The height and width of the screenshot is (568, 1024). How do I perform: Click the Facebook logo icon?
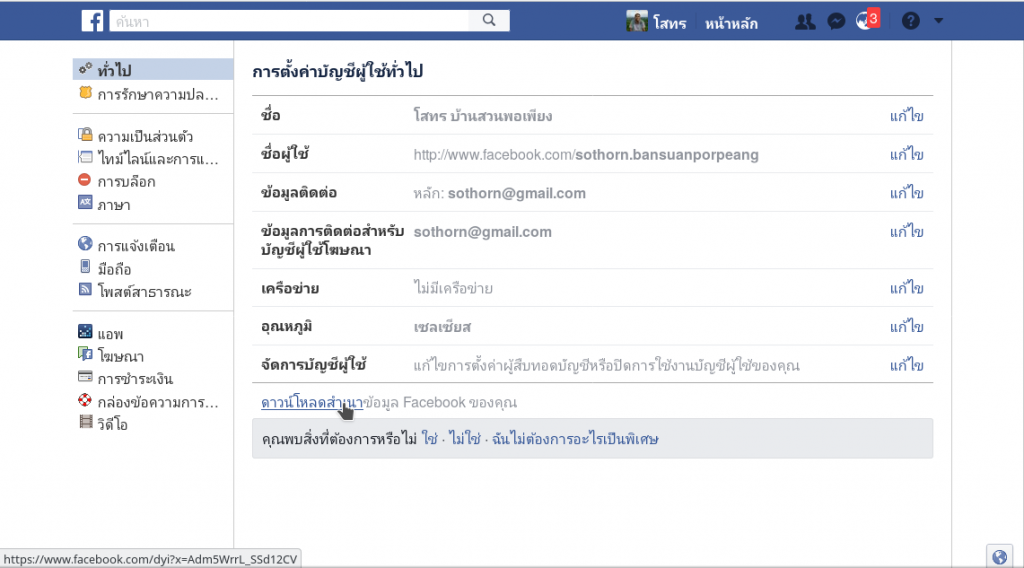tap(92, 21)
